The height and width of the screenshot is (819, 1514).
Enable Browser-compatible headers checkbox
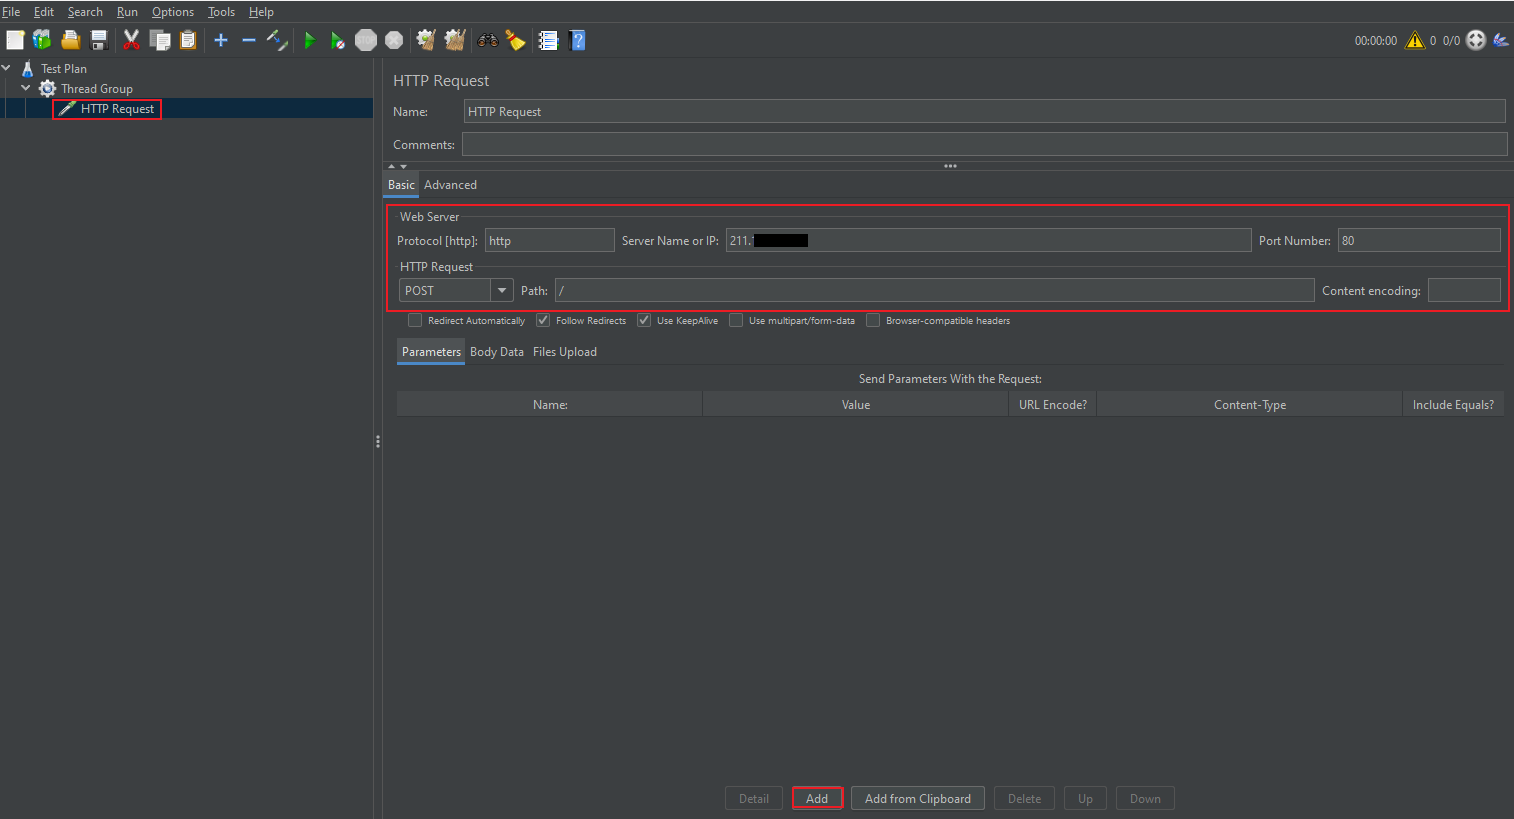pos(873,320)
